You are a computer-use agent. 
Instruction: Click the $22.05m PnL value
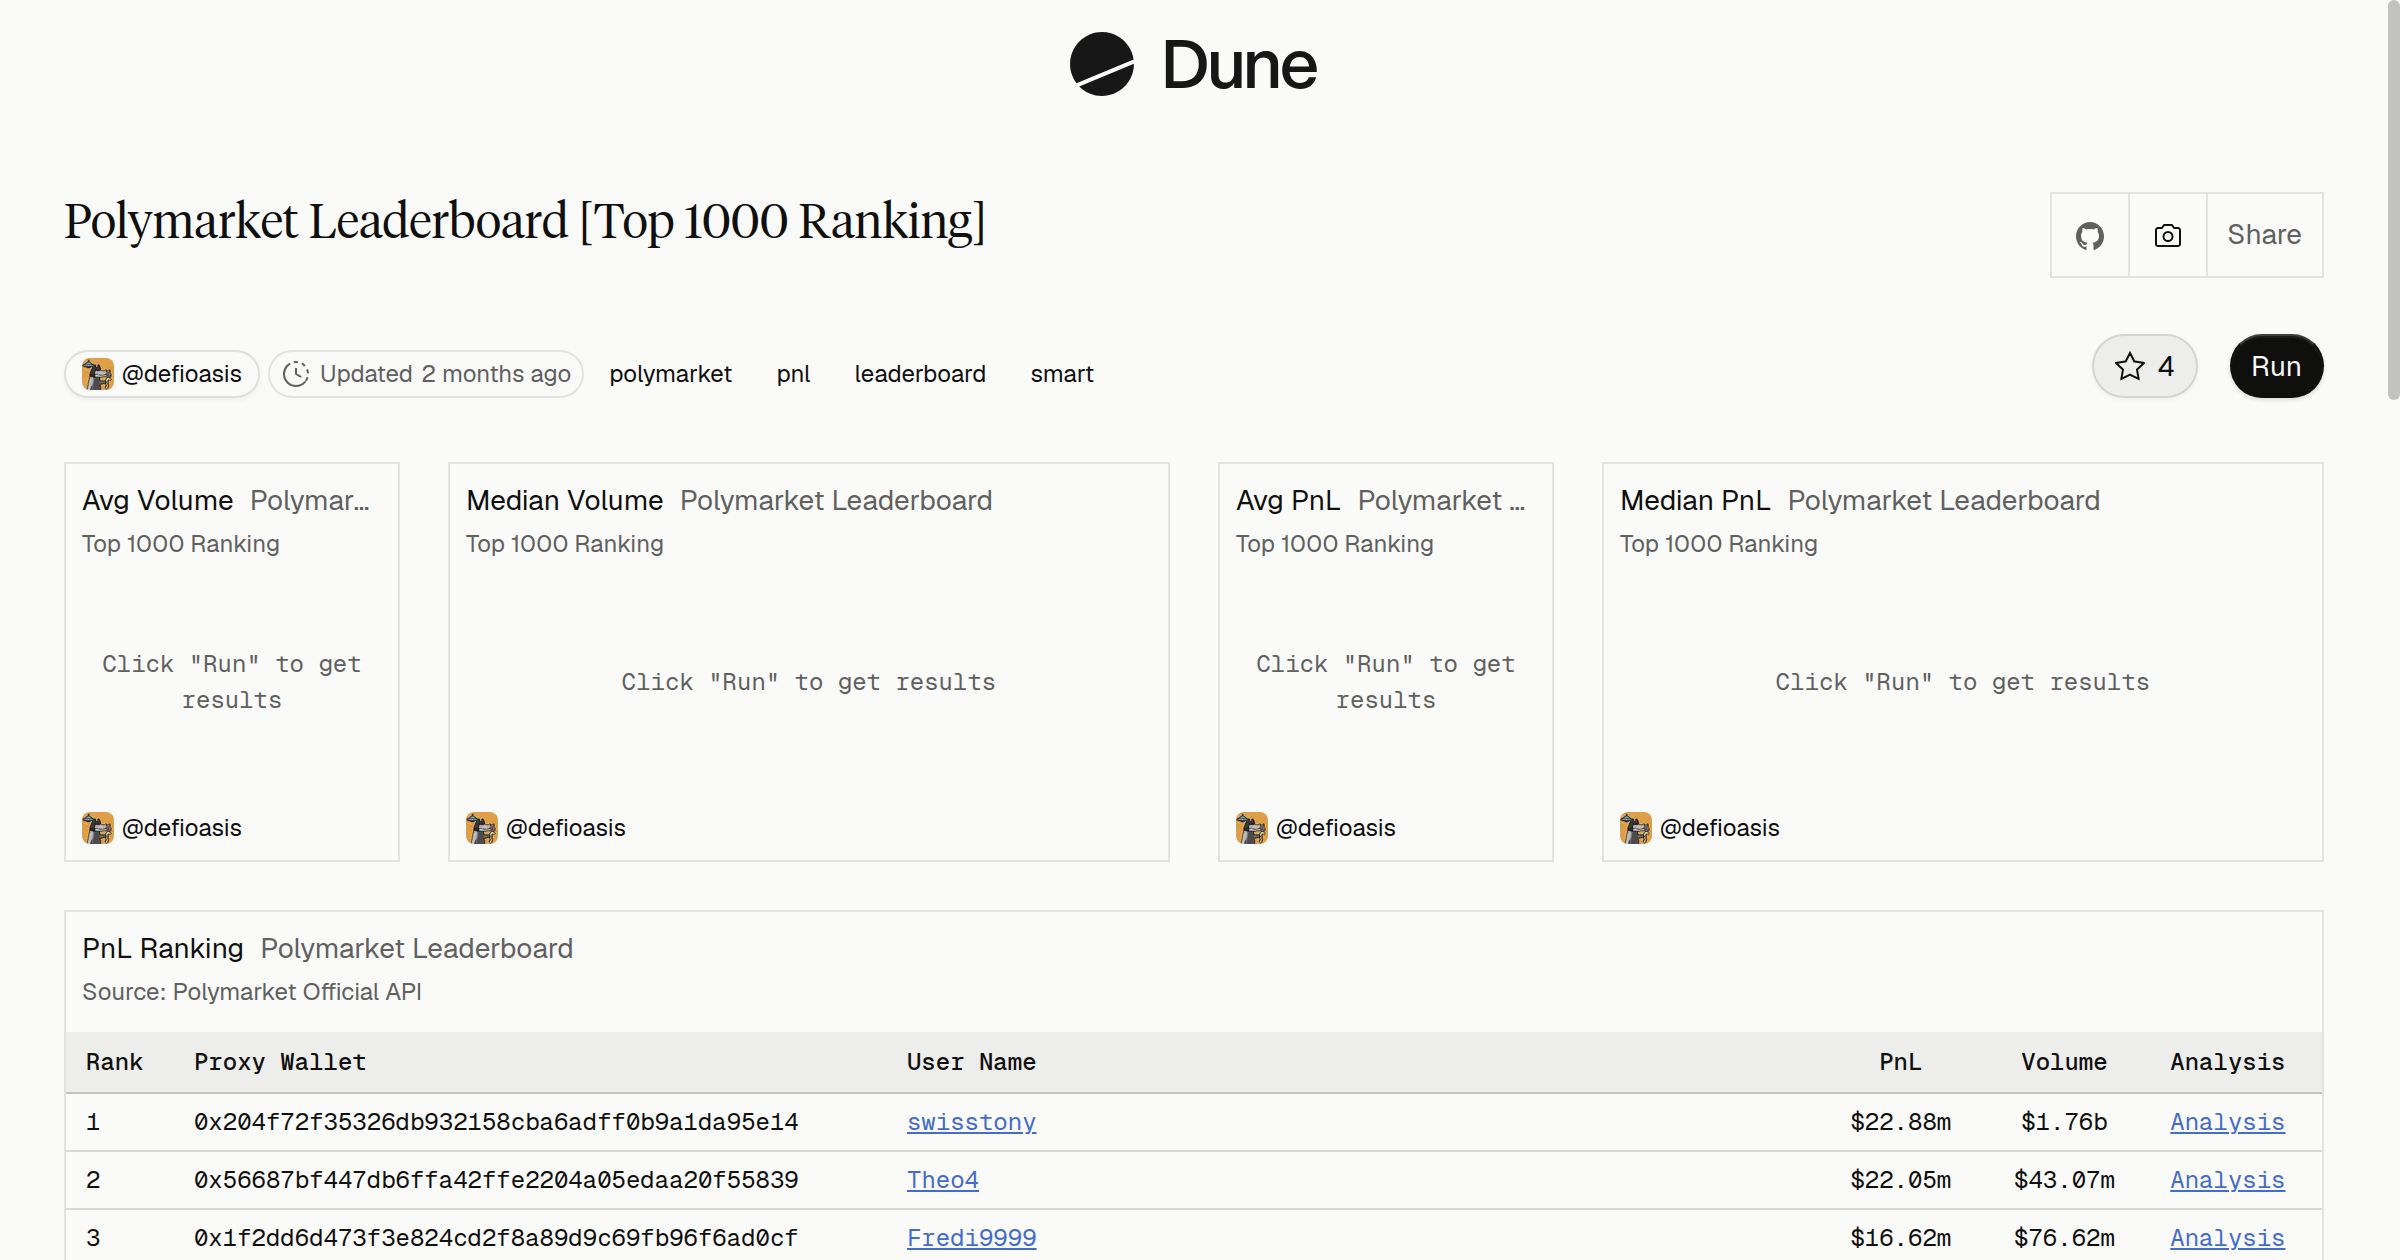[1900, 1180]
